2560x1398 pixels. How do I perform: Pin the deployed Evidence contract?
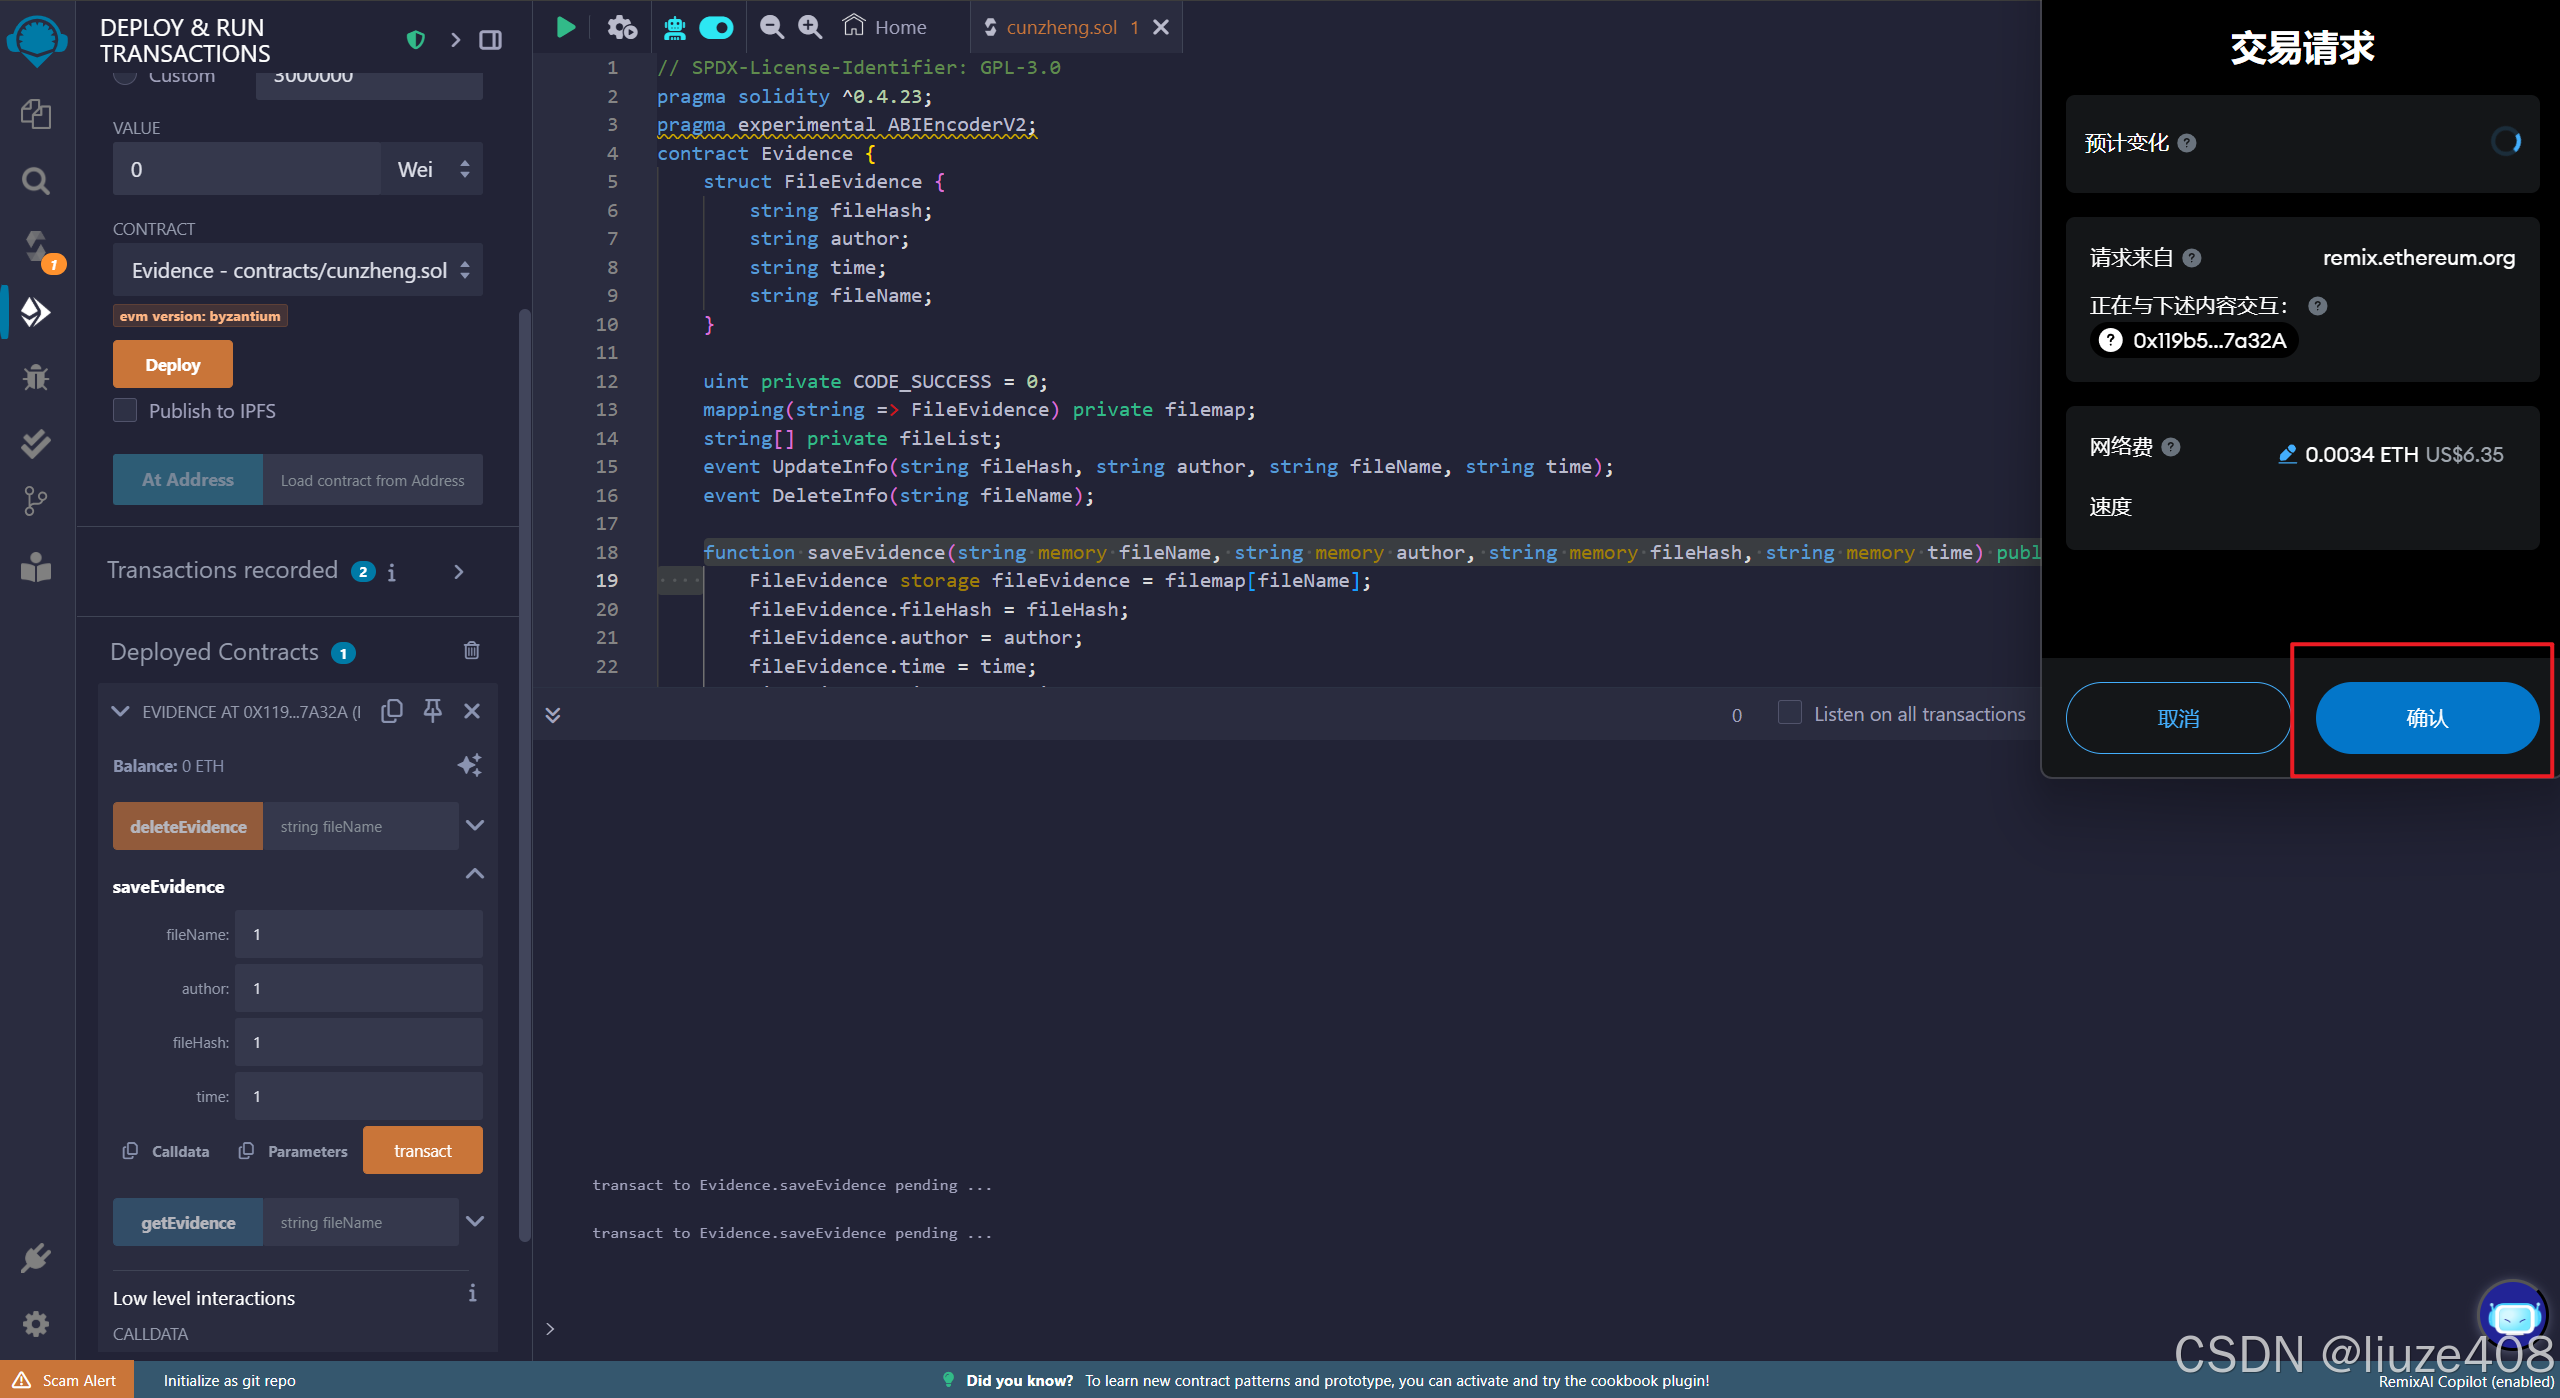[432, 711]
